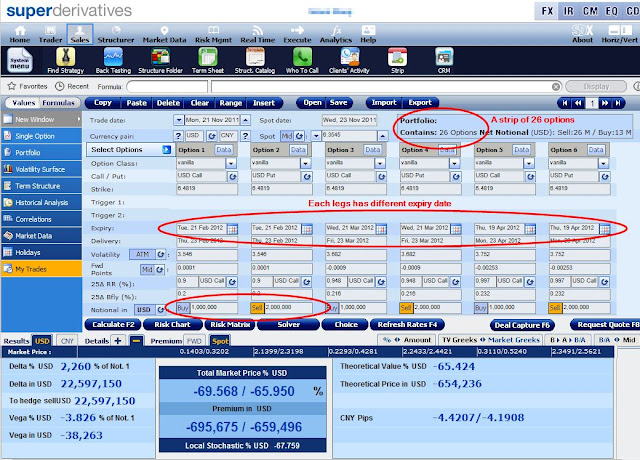Switch to Values view toggle
Image resolution: width=640 pixels, height=460 pixels.
(x=23, y=103)
